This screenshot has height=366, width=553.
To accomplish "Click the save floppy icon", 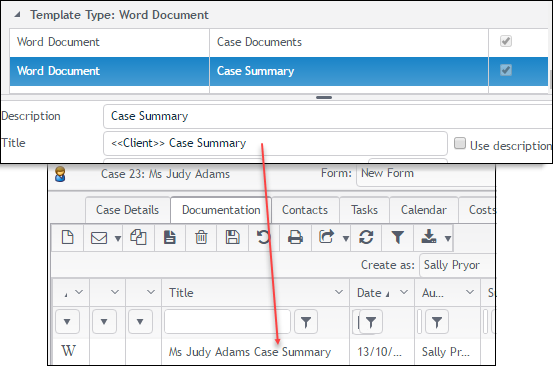I will [232, 237].
